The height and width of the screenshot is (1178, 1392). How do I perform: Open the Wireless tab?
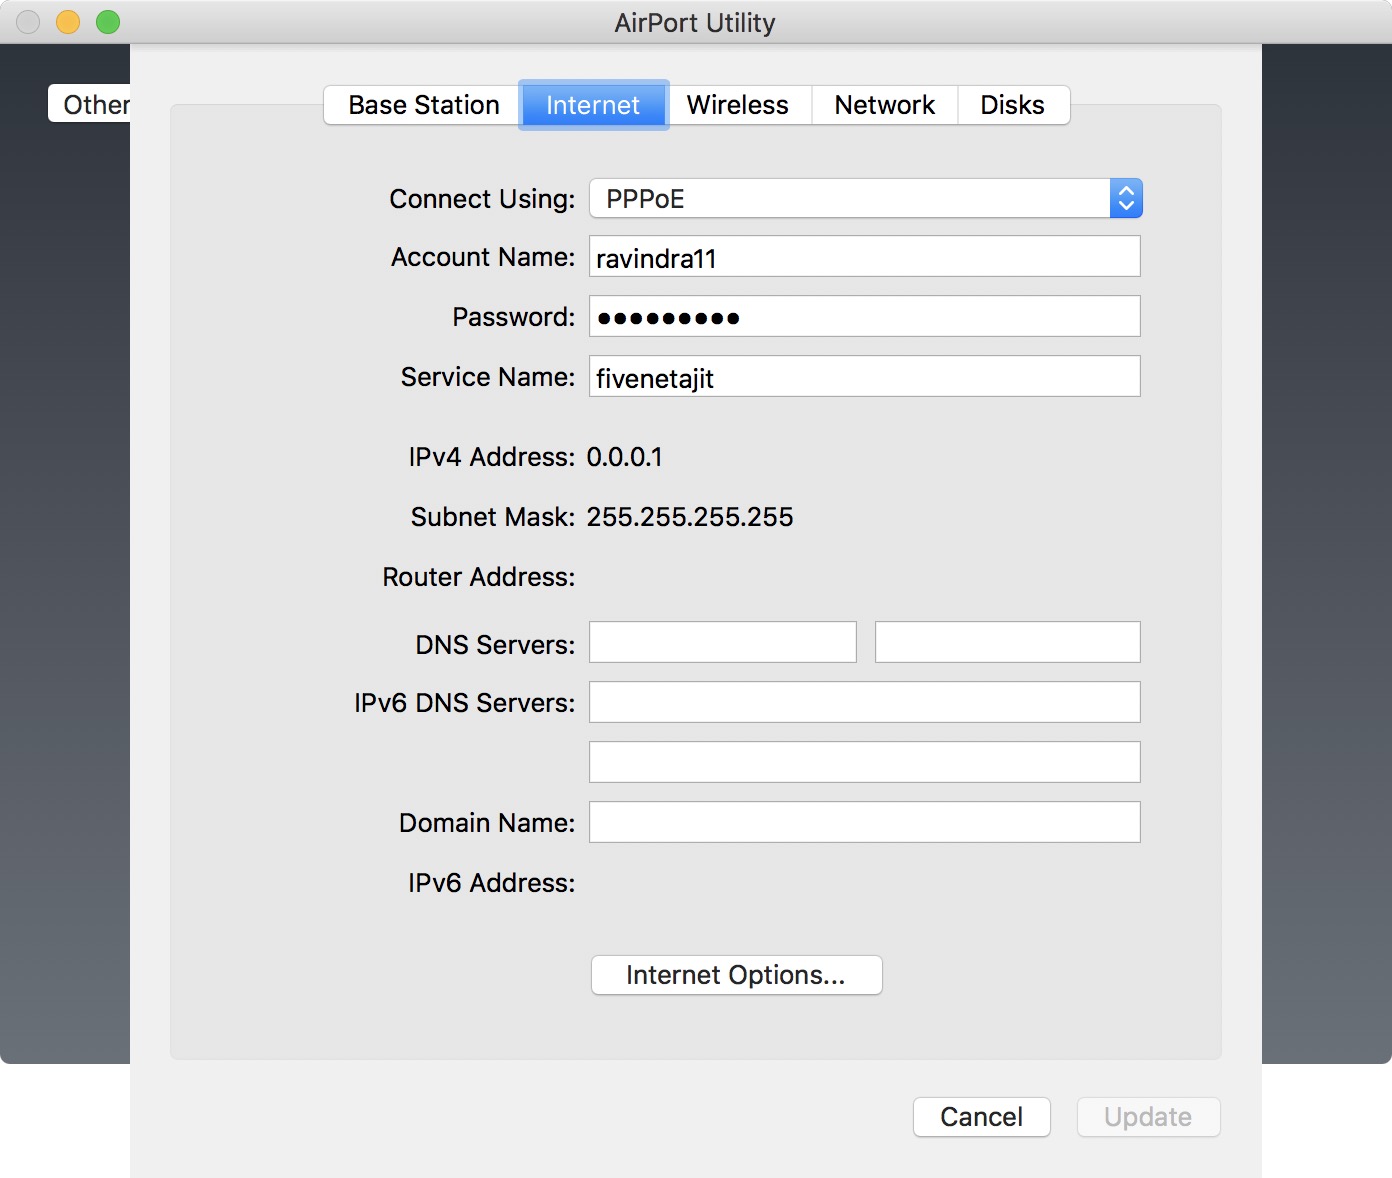coord(738,105)
